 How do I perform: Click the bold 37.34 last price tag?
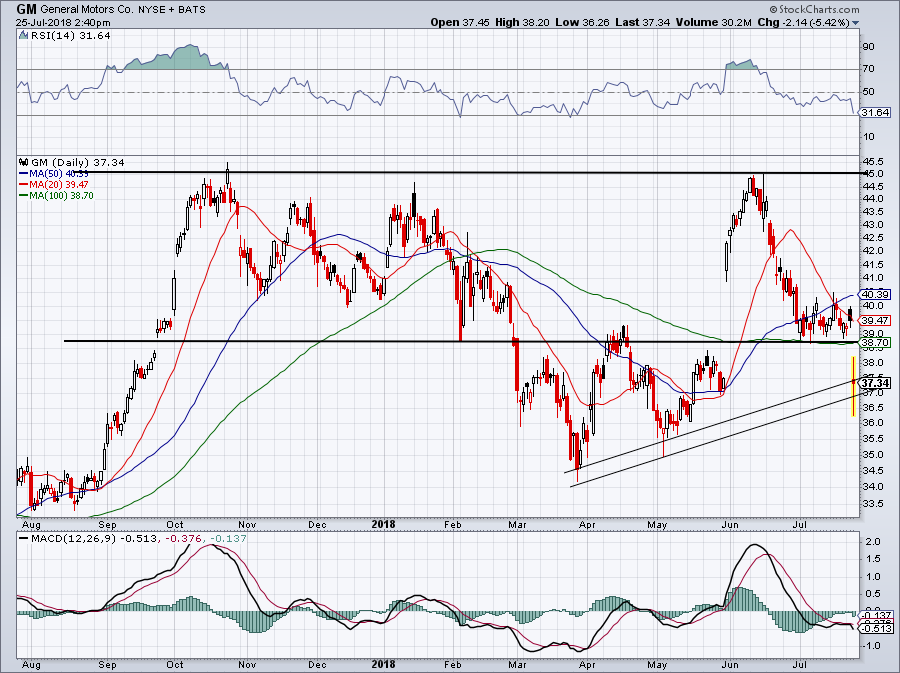pos(876,383)
